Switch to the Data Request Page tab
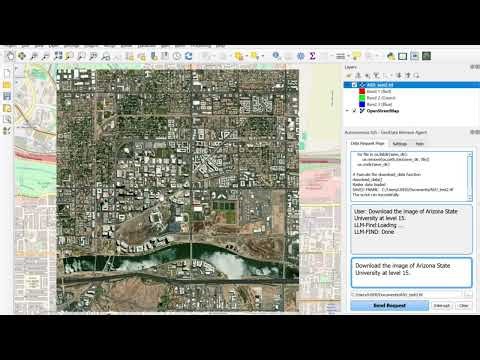The width and height of the screenshot is (480, 360). 367,143
